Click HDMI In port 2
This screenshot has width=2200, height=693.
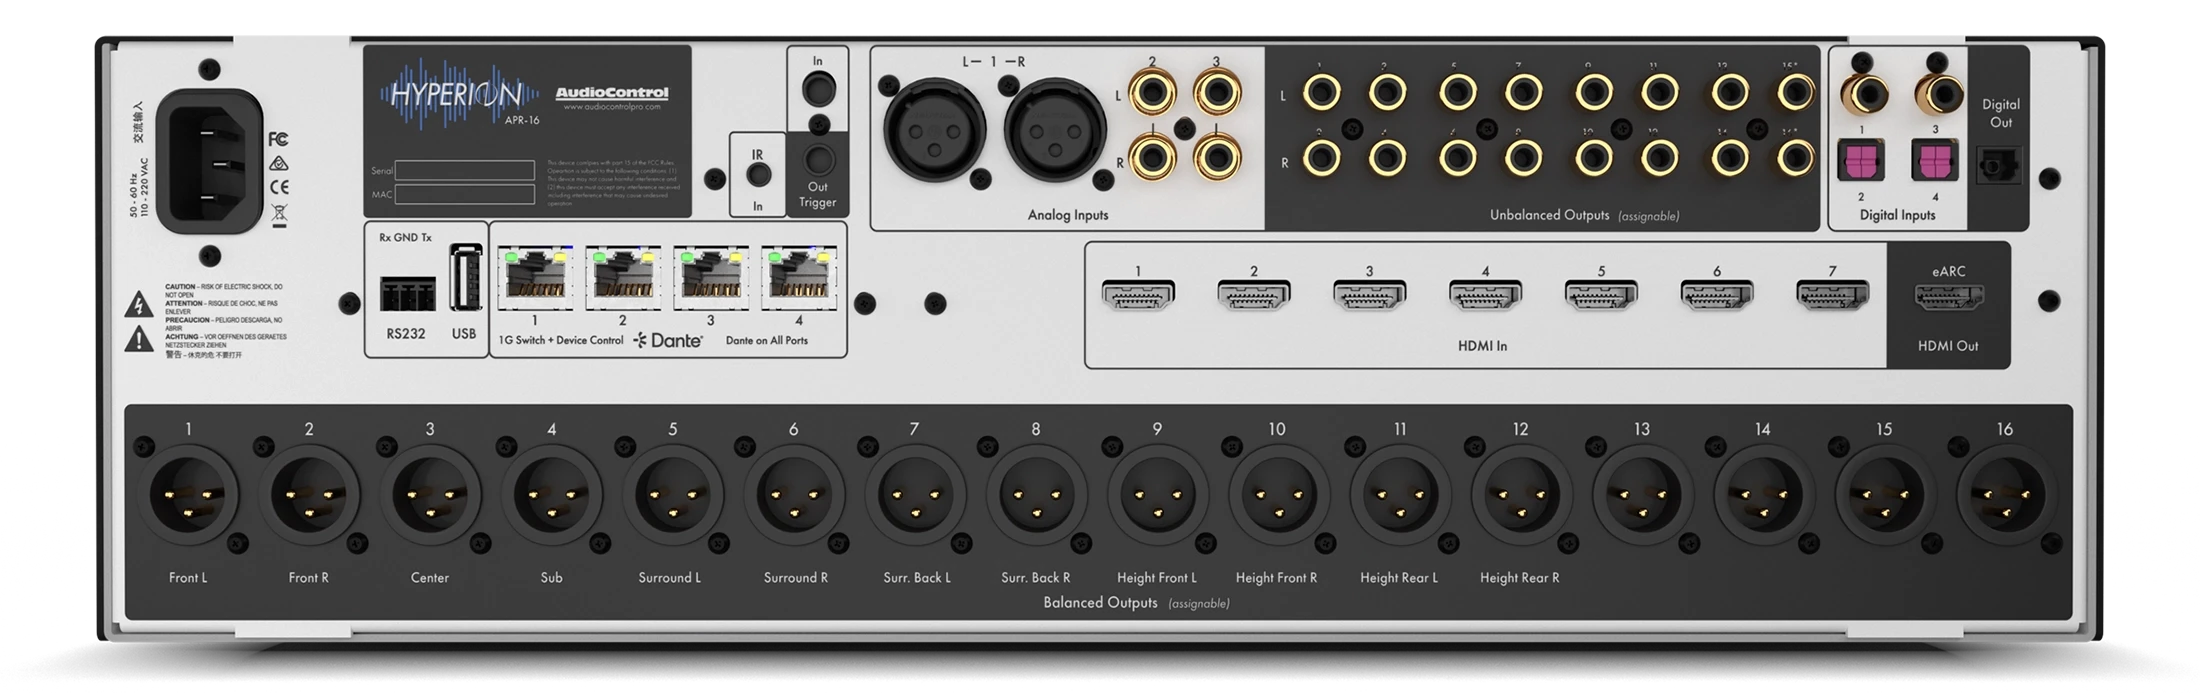[x=1254, y=295]
